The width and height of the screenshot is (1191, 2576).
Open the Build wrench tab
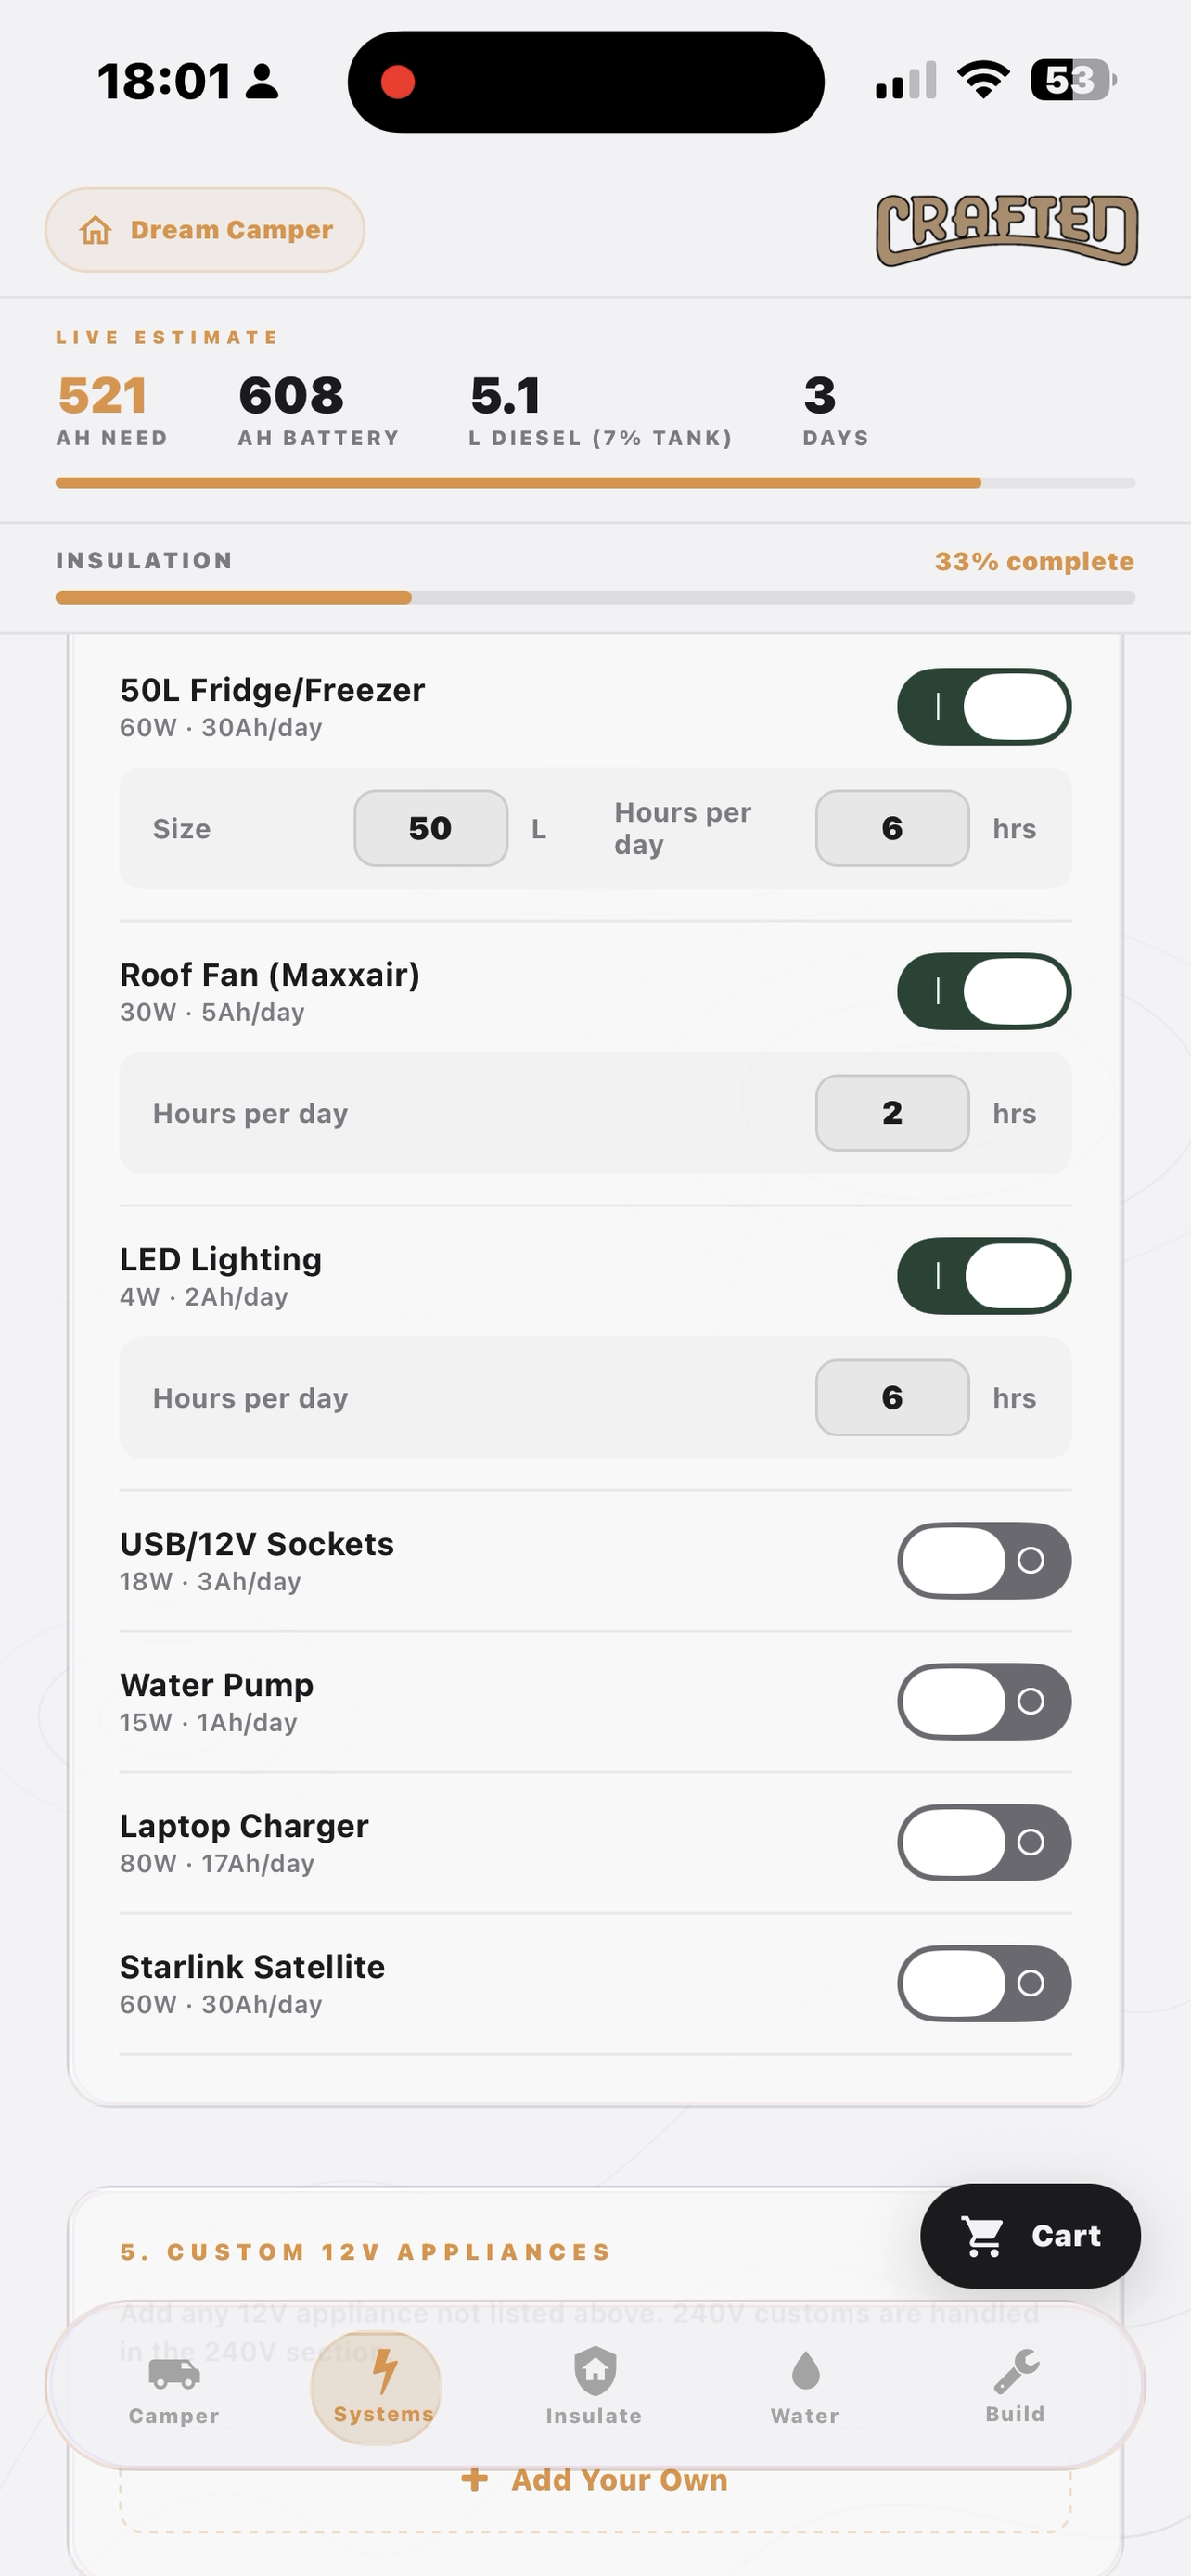[x=1015, y=2389]
